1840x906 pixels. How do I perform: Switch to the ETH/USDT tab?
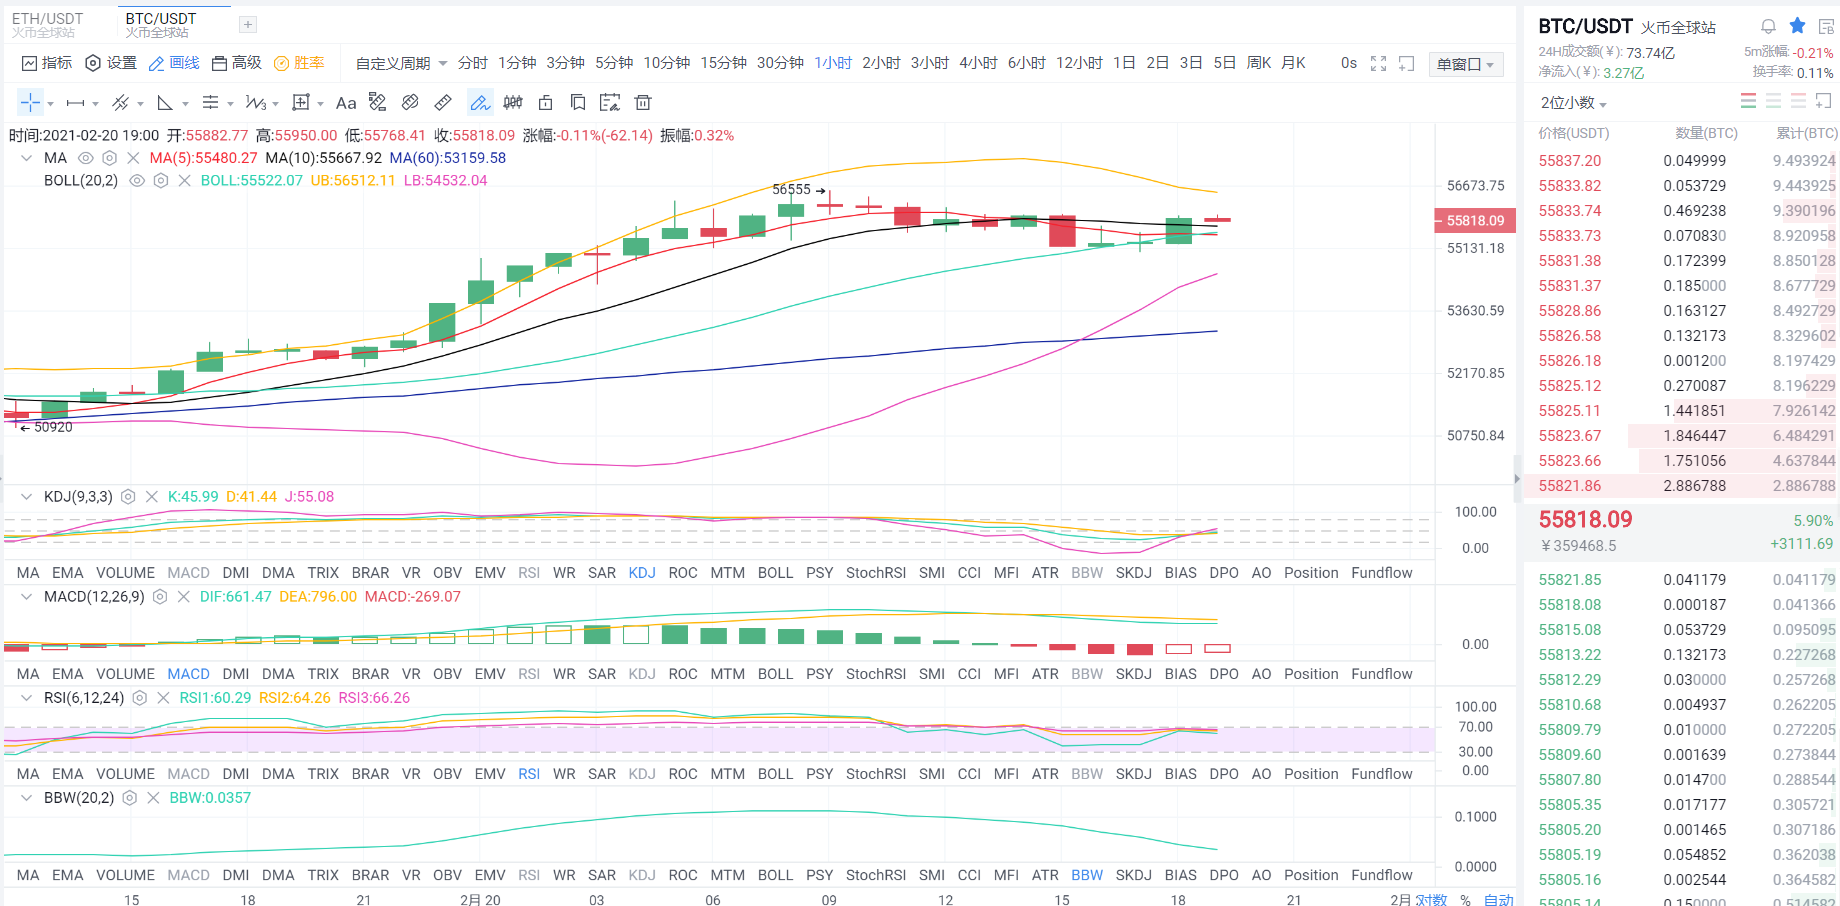coord(47,24)
